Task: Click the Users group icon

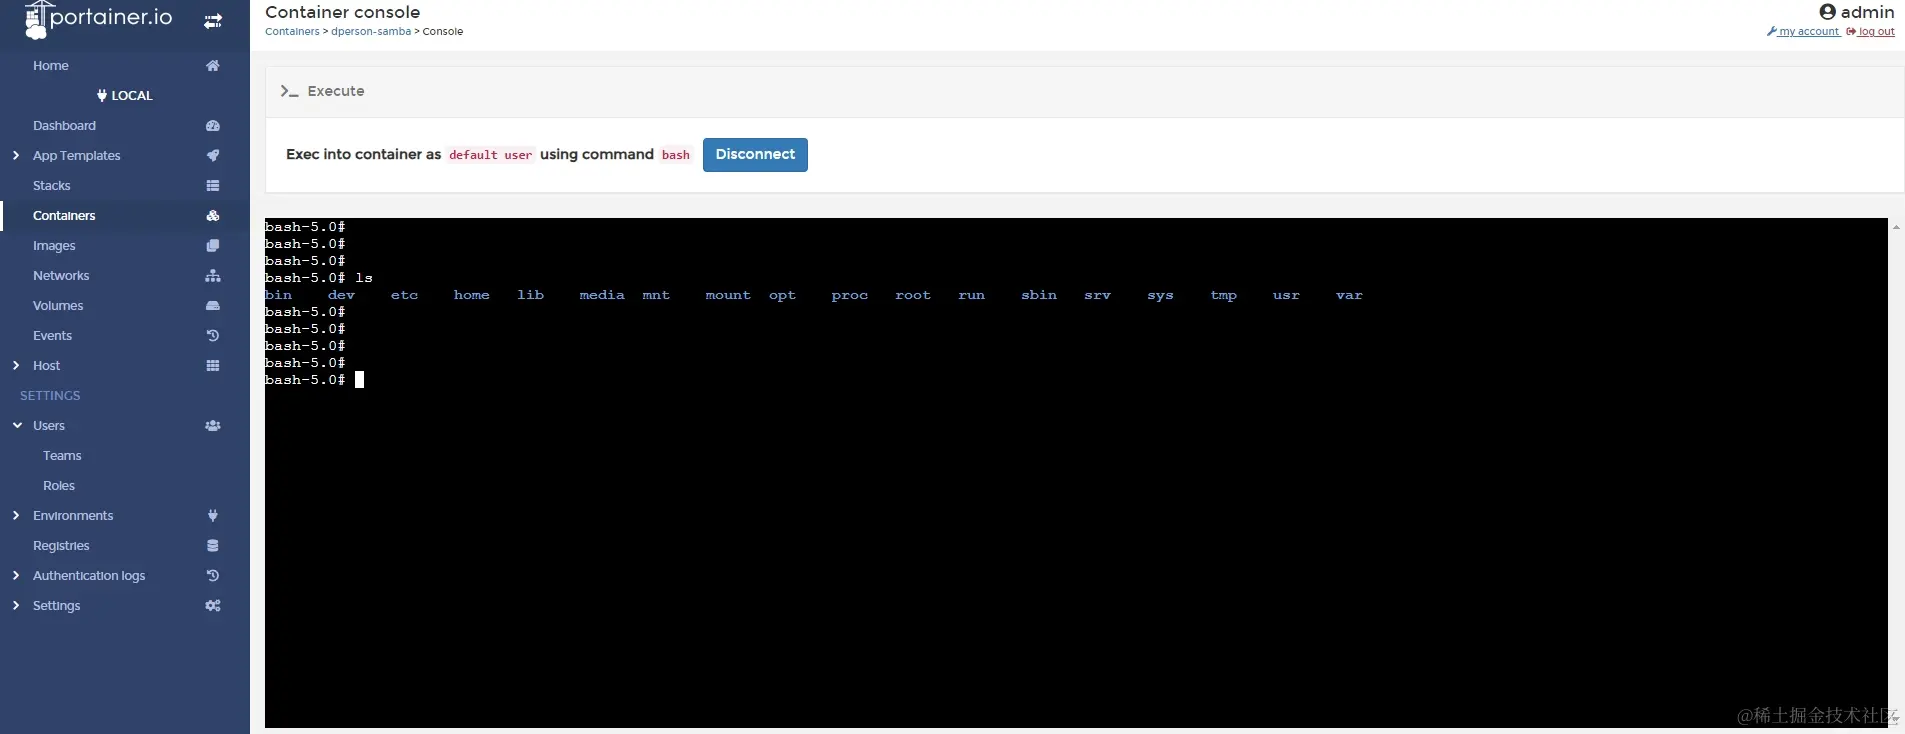Action: tap(213, 426)
